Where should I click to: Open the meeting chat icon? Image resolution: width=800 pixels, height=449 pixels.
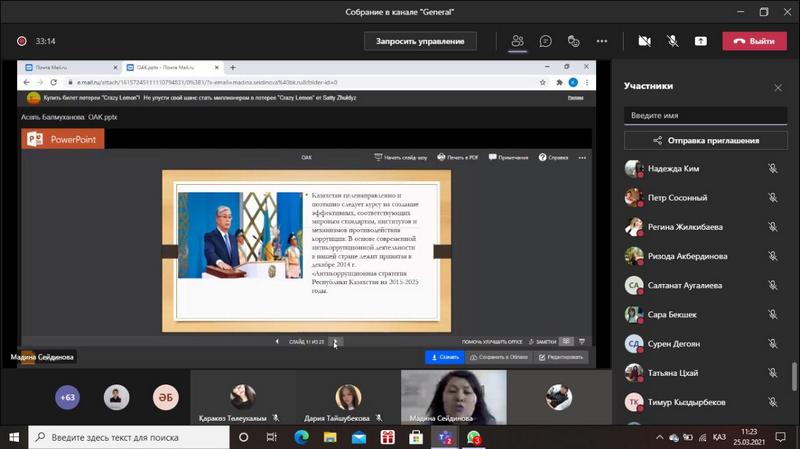coord(545,41)
